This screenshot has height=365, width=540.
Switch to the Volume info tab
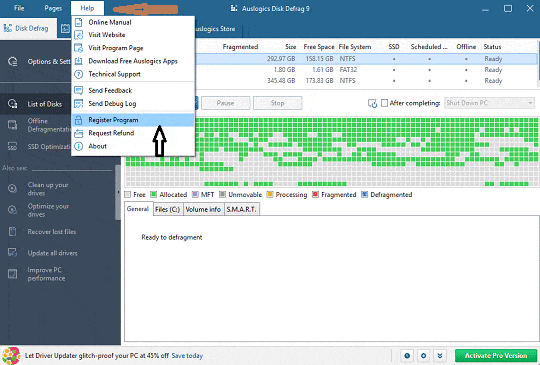[204, 209]
